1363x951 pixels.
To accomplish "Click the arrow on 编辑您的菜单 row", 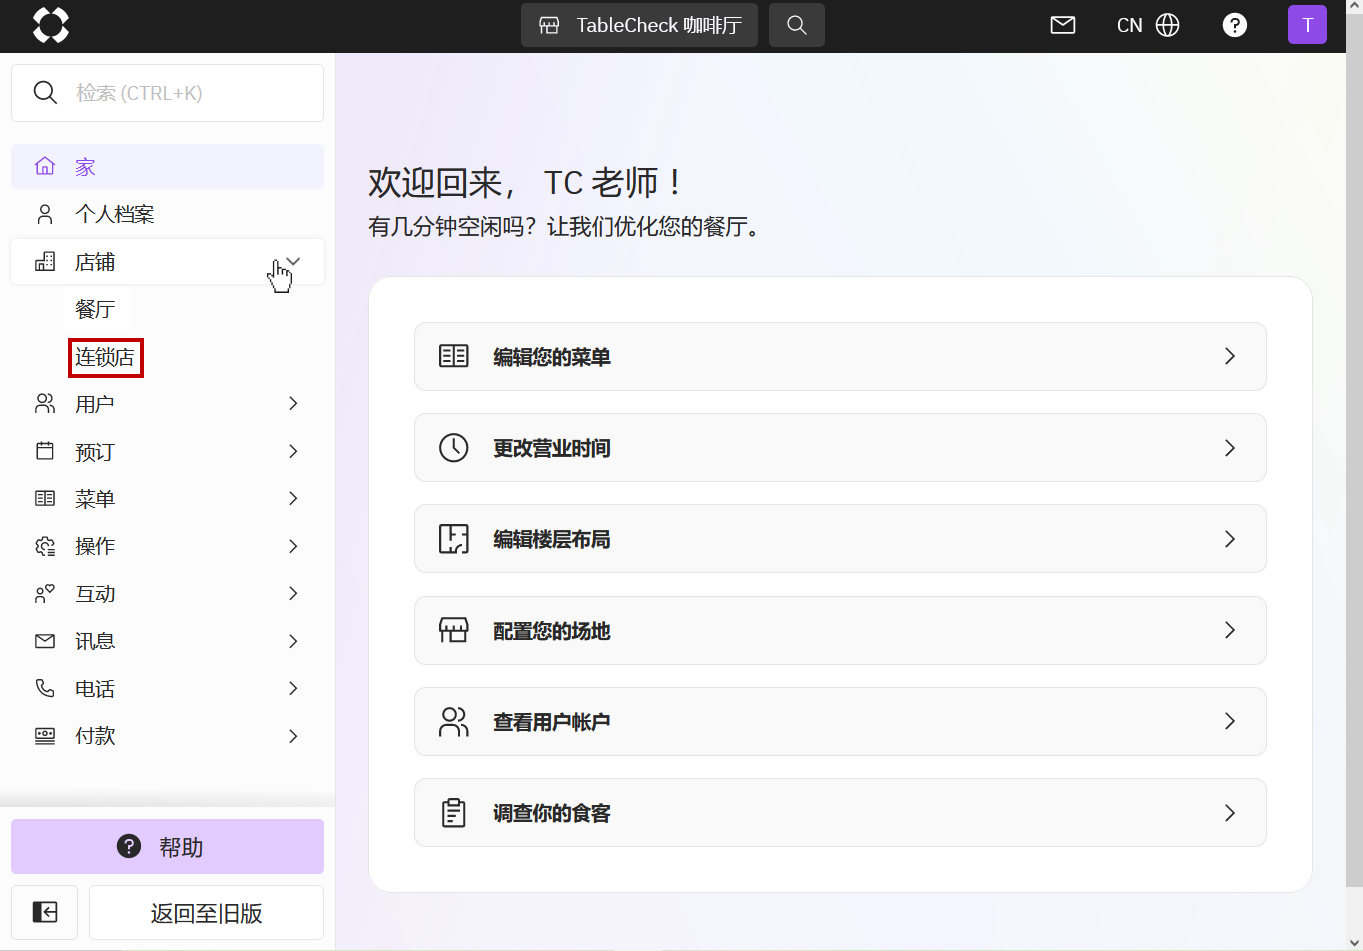I will [1230, 356].
